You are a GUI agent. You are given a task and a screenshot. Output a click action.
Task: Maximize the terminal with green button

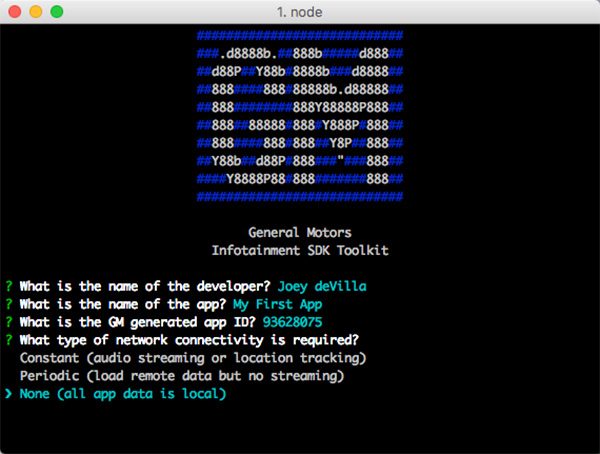coord(57,11)
